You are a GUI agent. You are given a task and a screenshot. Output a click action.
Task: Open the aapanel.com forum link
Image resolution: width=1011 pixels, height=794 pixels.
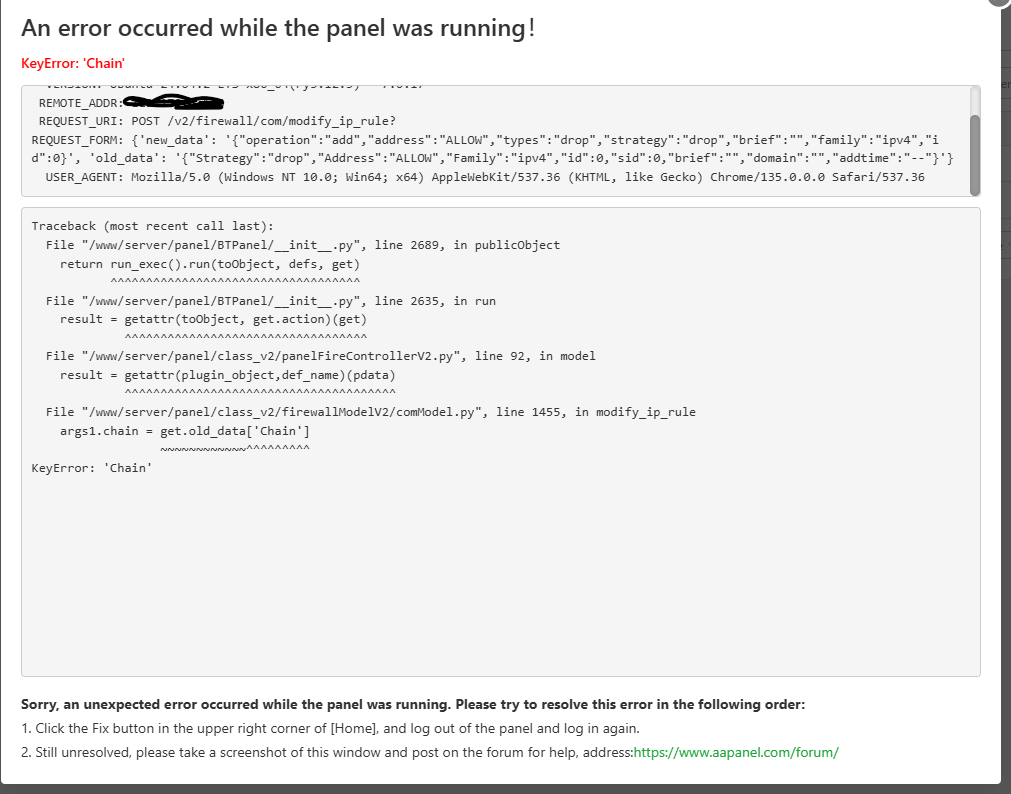pos(735,752)
